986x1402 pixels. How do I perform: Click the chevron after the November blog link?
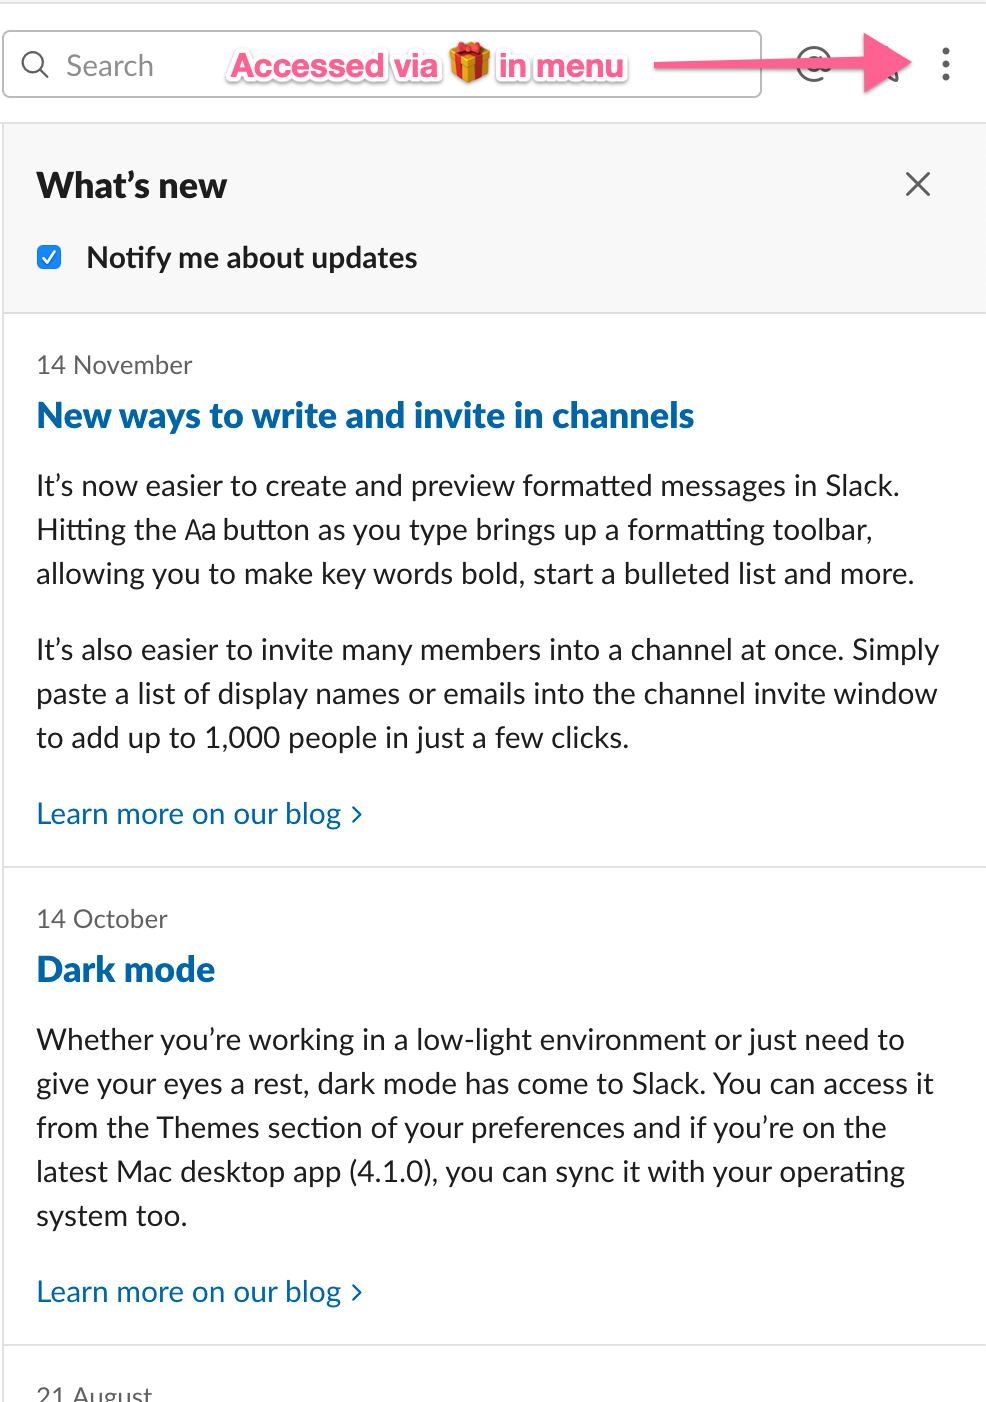coord(357,814)
